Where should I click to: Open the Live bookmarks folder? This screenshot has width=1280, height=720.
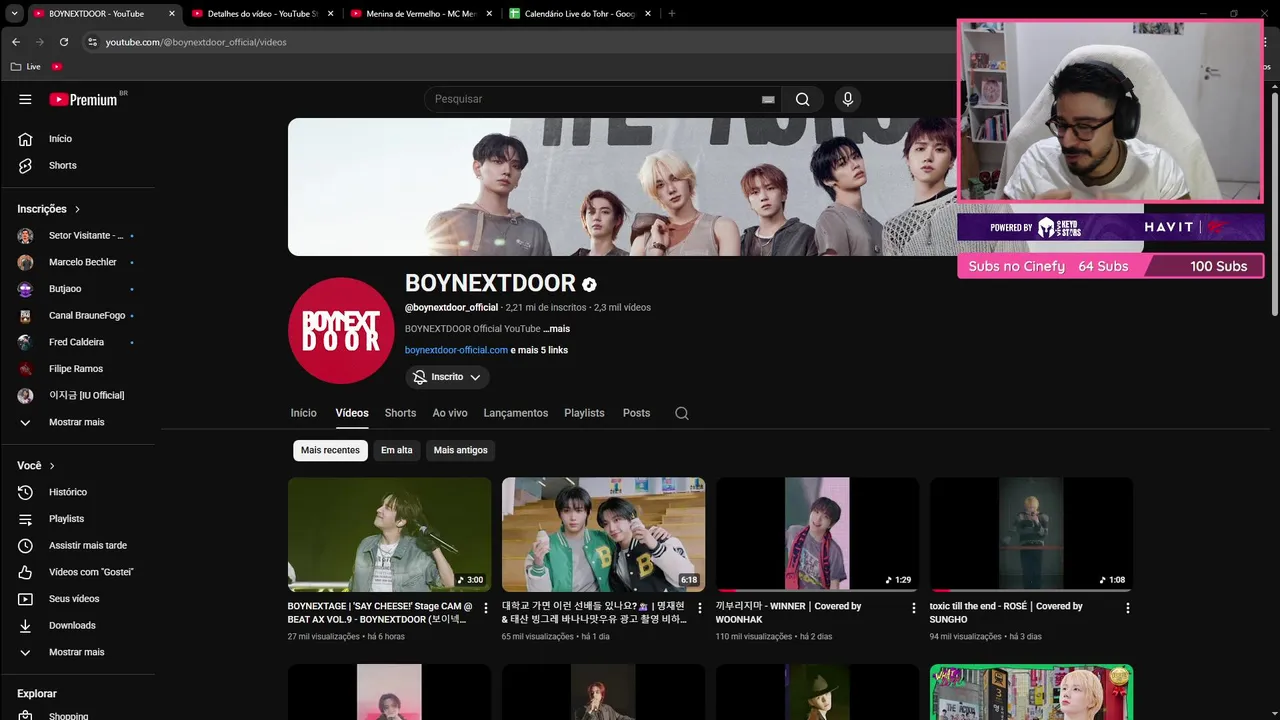(26, 66)
